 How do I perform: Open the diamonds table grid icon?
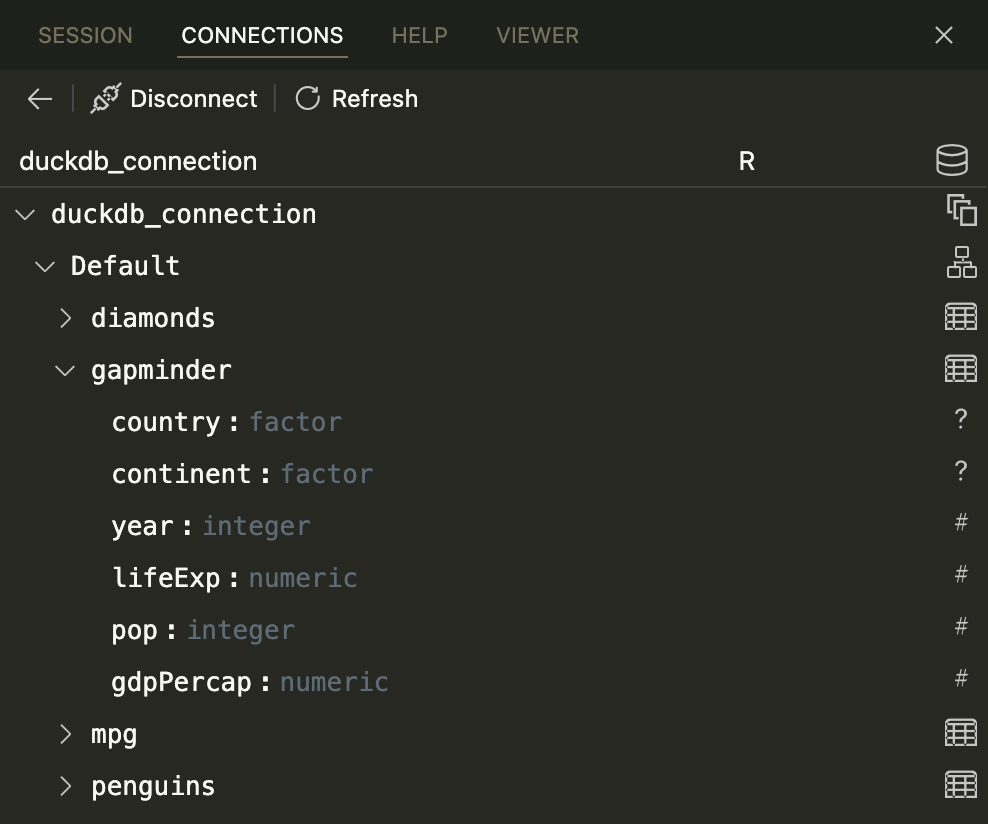coord(961,316)
